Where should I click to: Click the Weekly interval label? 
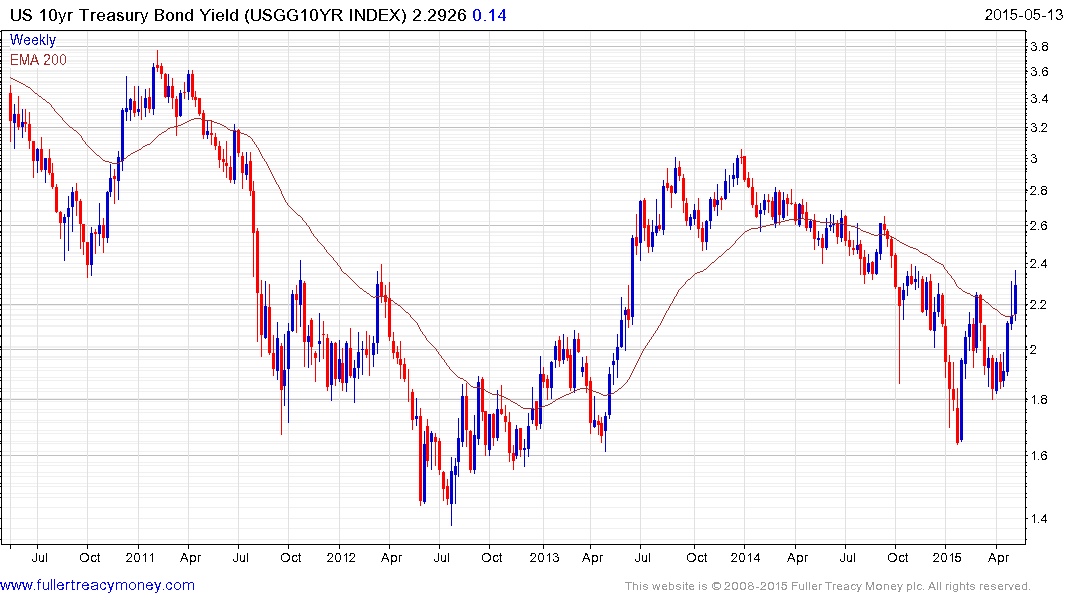33,40
